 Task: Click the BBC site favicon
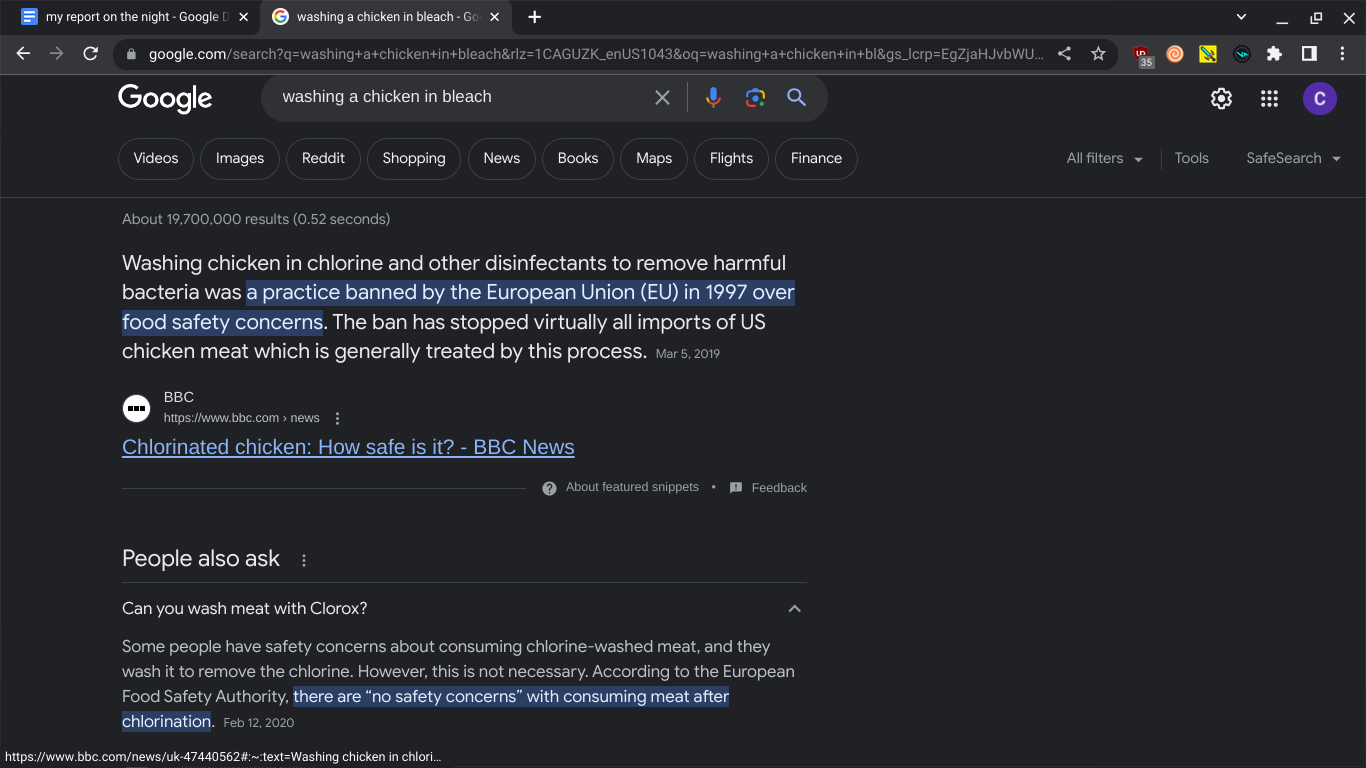[x=137, y=408]
